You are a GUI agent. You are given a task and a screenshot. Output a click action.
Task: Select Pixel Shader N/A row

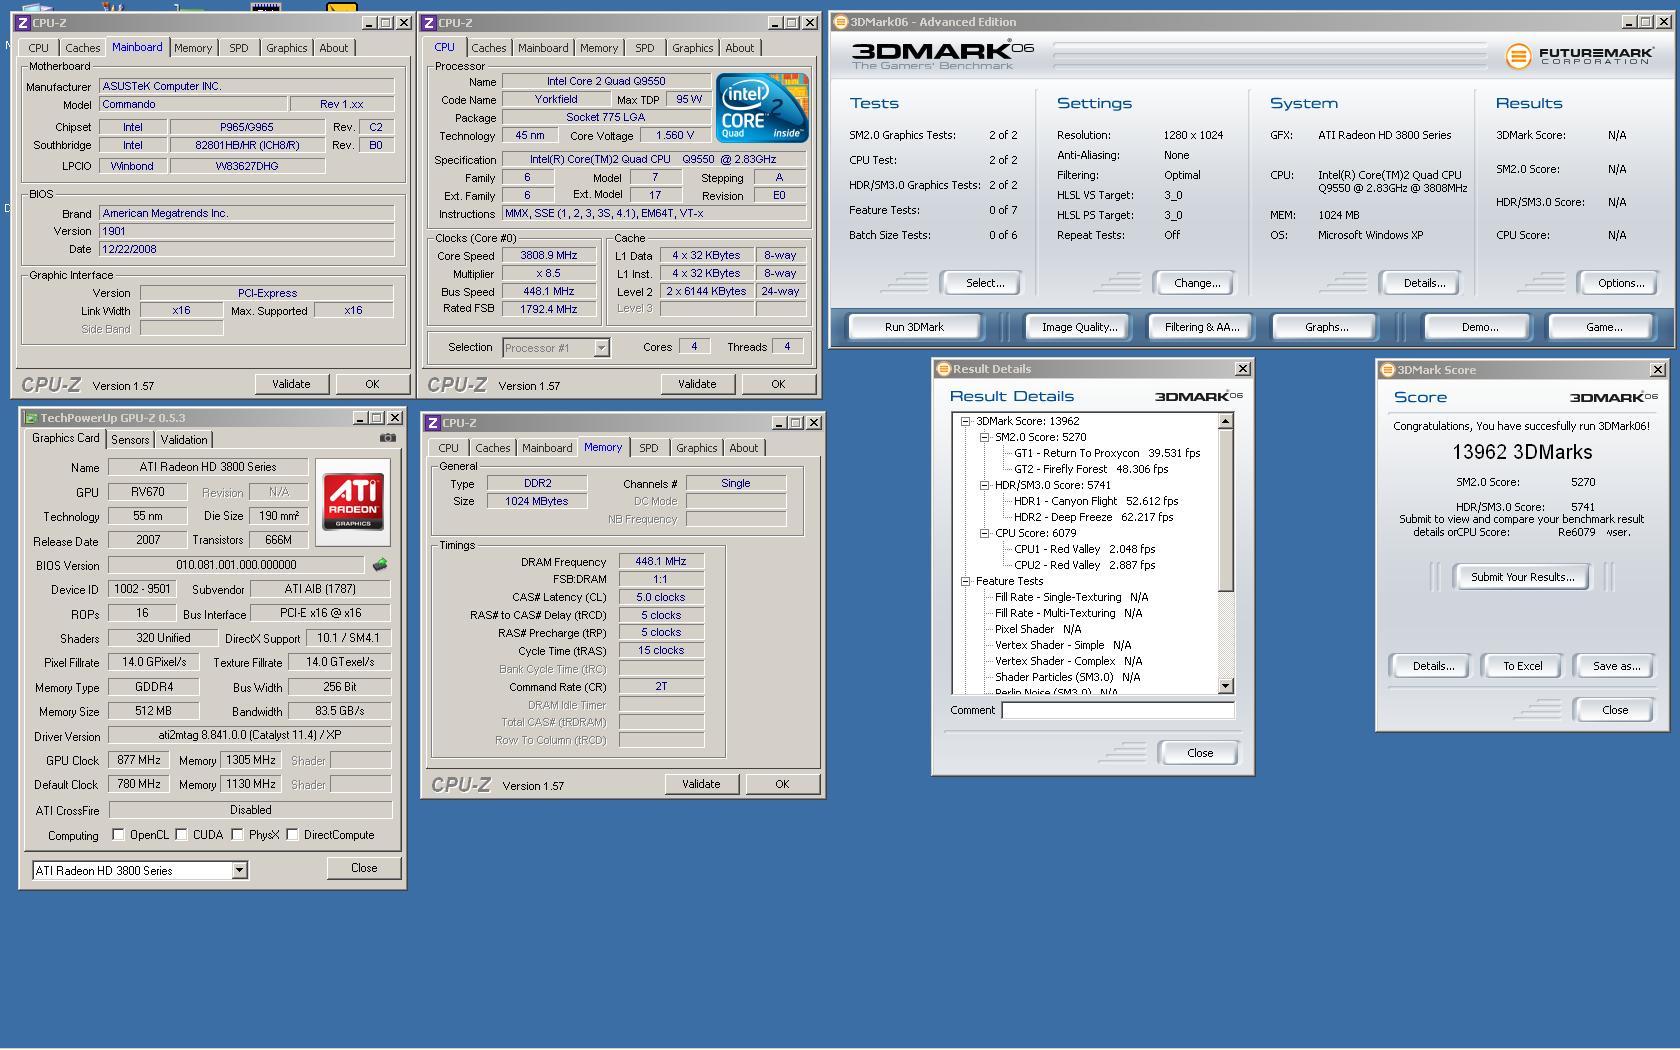1037,629
